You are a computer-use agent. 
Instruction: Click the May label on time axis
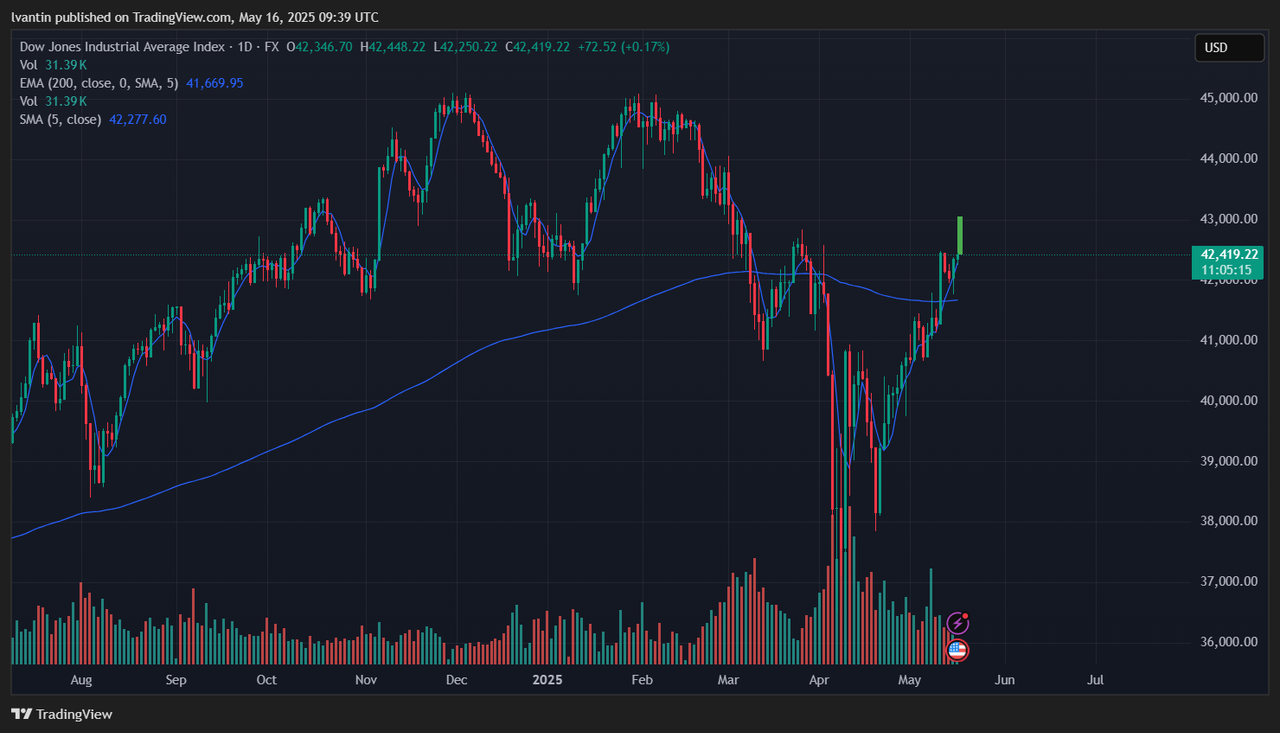(x=910, y=680)
